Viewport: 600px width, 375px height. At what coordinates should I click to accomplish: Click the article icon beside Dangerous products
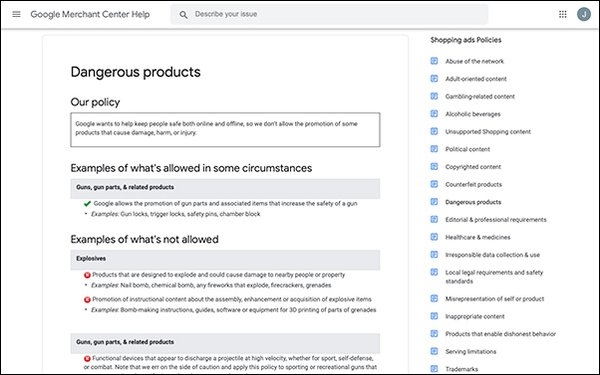tap(434, 202)
